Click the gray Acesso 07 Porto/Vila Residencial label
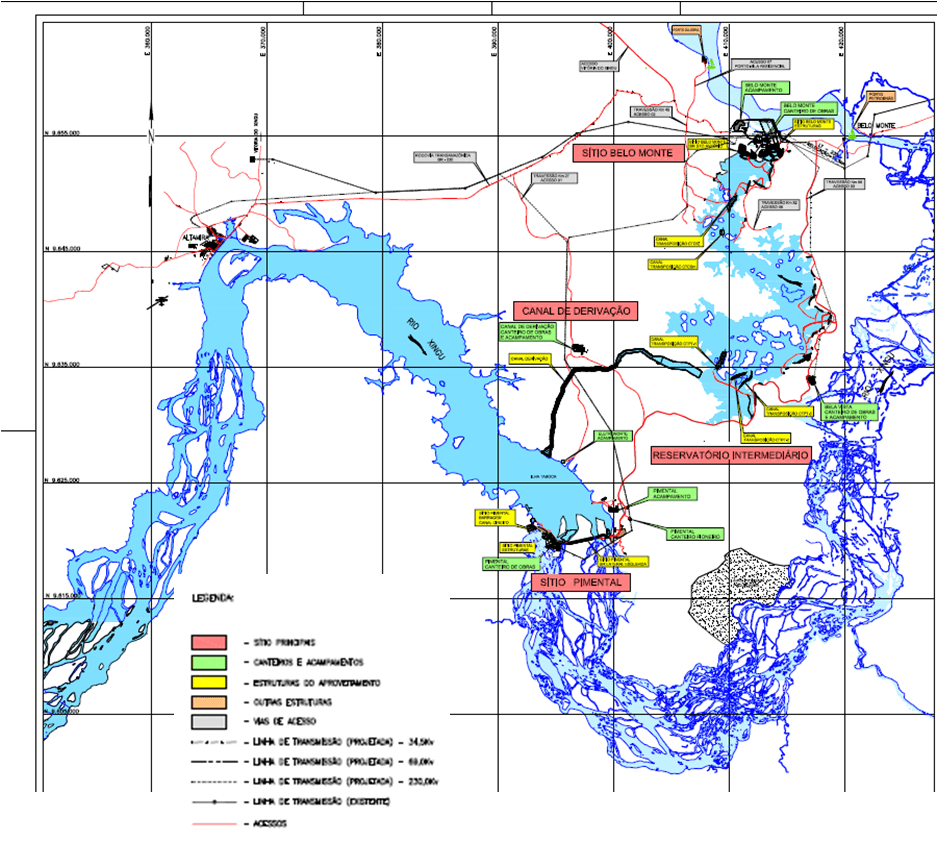 [762, 64]
